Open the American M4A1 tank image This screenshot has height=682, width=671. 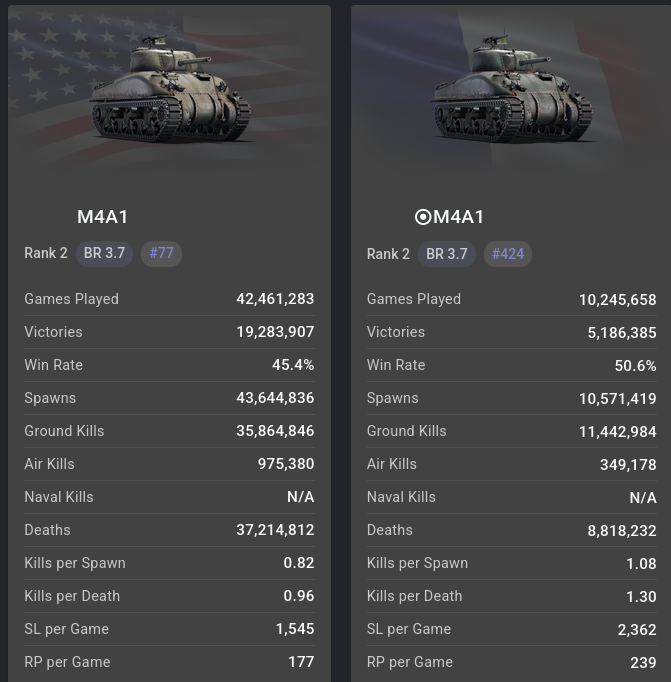tap(169, 89)
